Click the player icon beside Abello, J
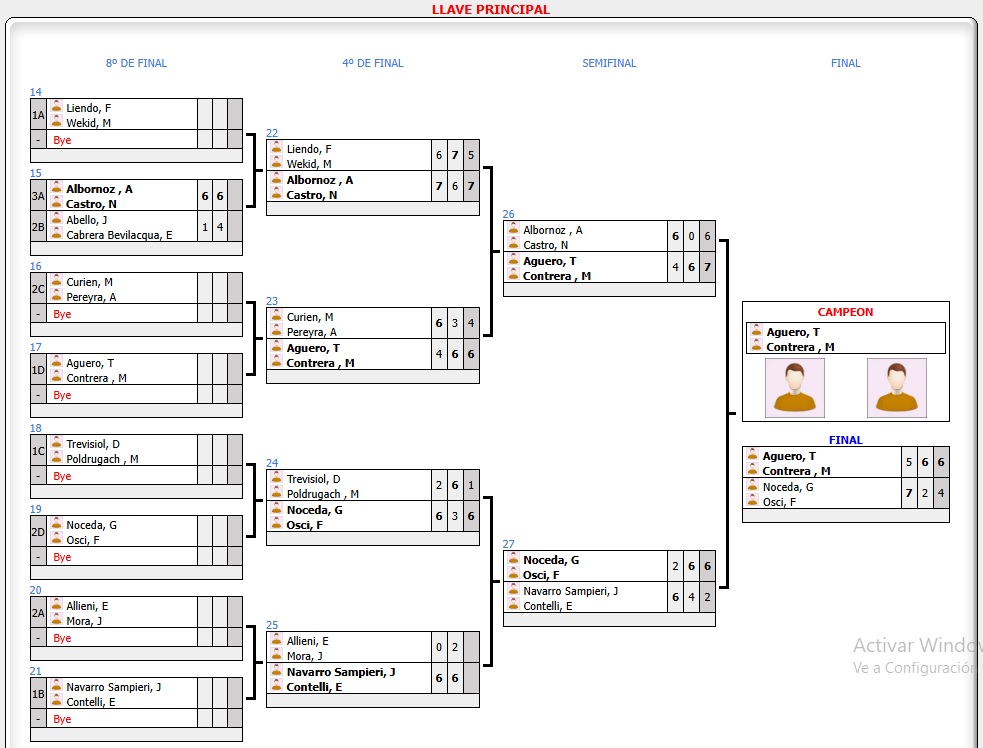The width and height of the screenshot is (983, 748). (x=57, y=220)
